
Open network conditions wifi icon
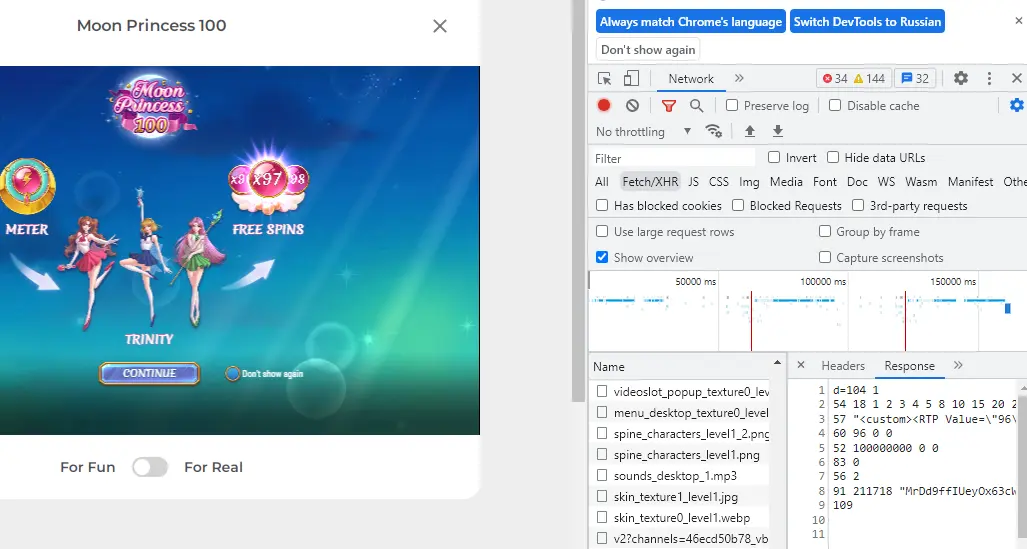click(x=713, y=132)
